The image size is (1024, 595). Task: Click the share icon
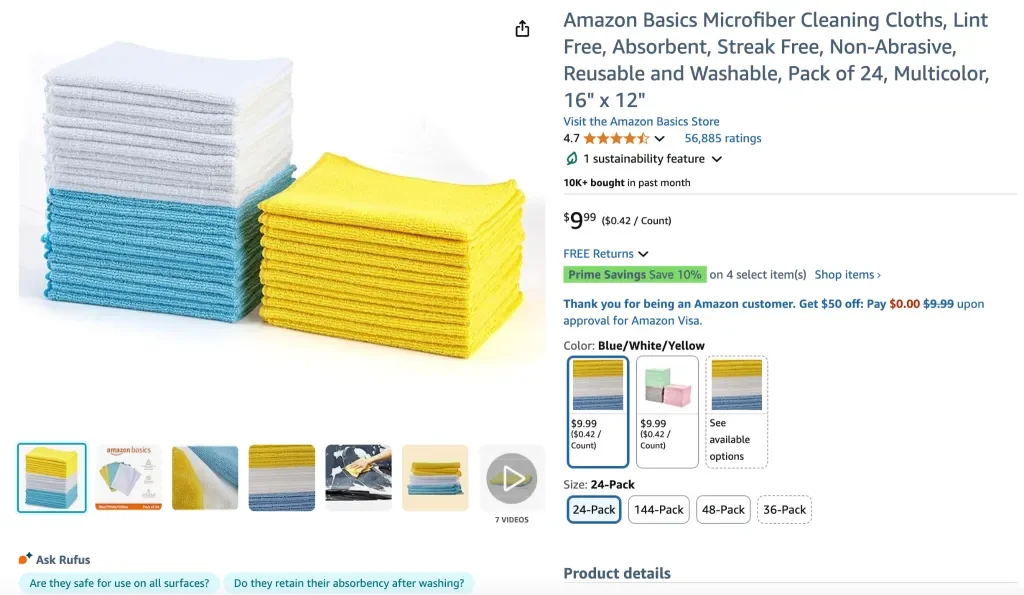point(521,28)
